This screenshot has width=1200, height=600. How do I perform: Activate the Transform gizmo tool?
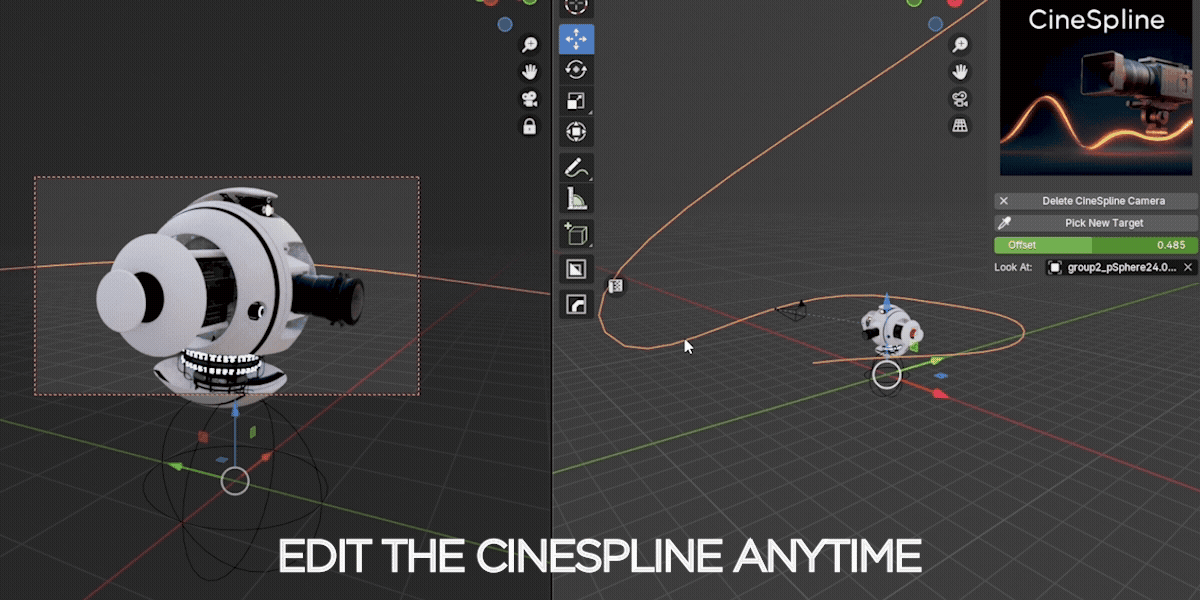575,131
